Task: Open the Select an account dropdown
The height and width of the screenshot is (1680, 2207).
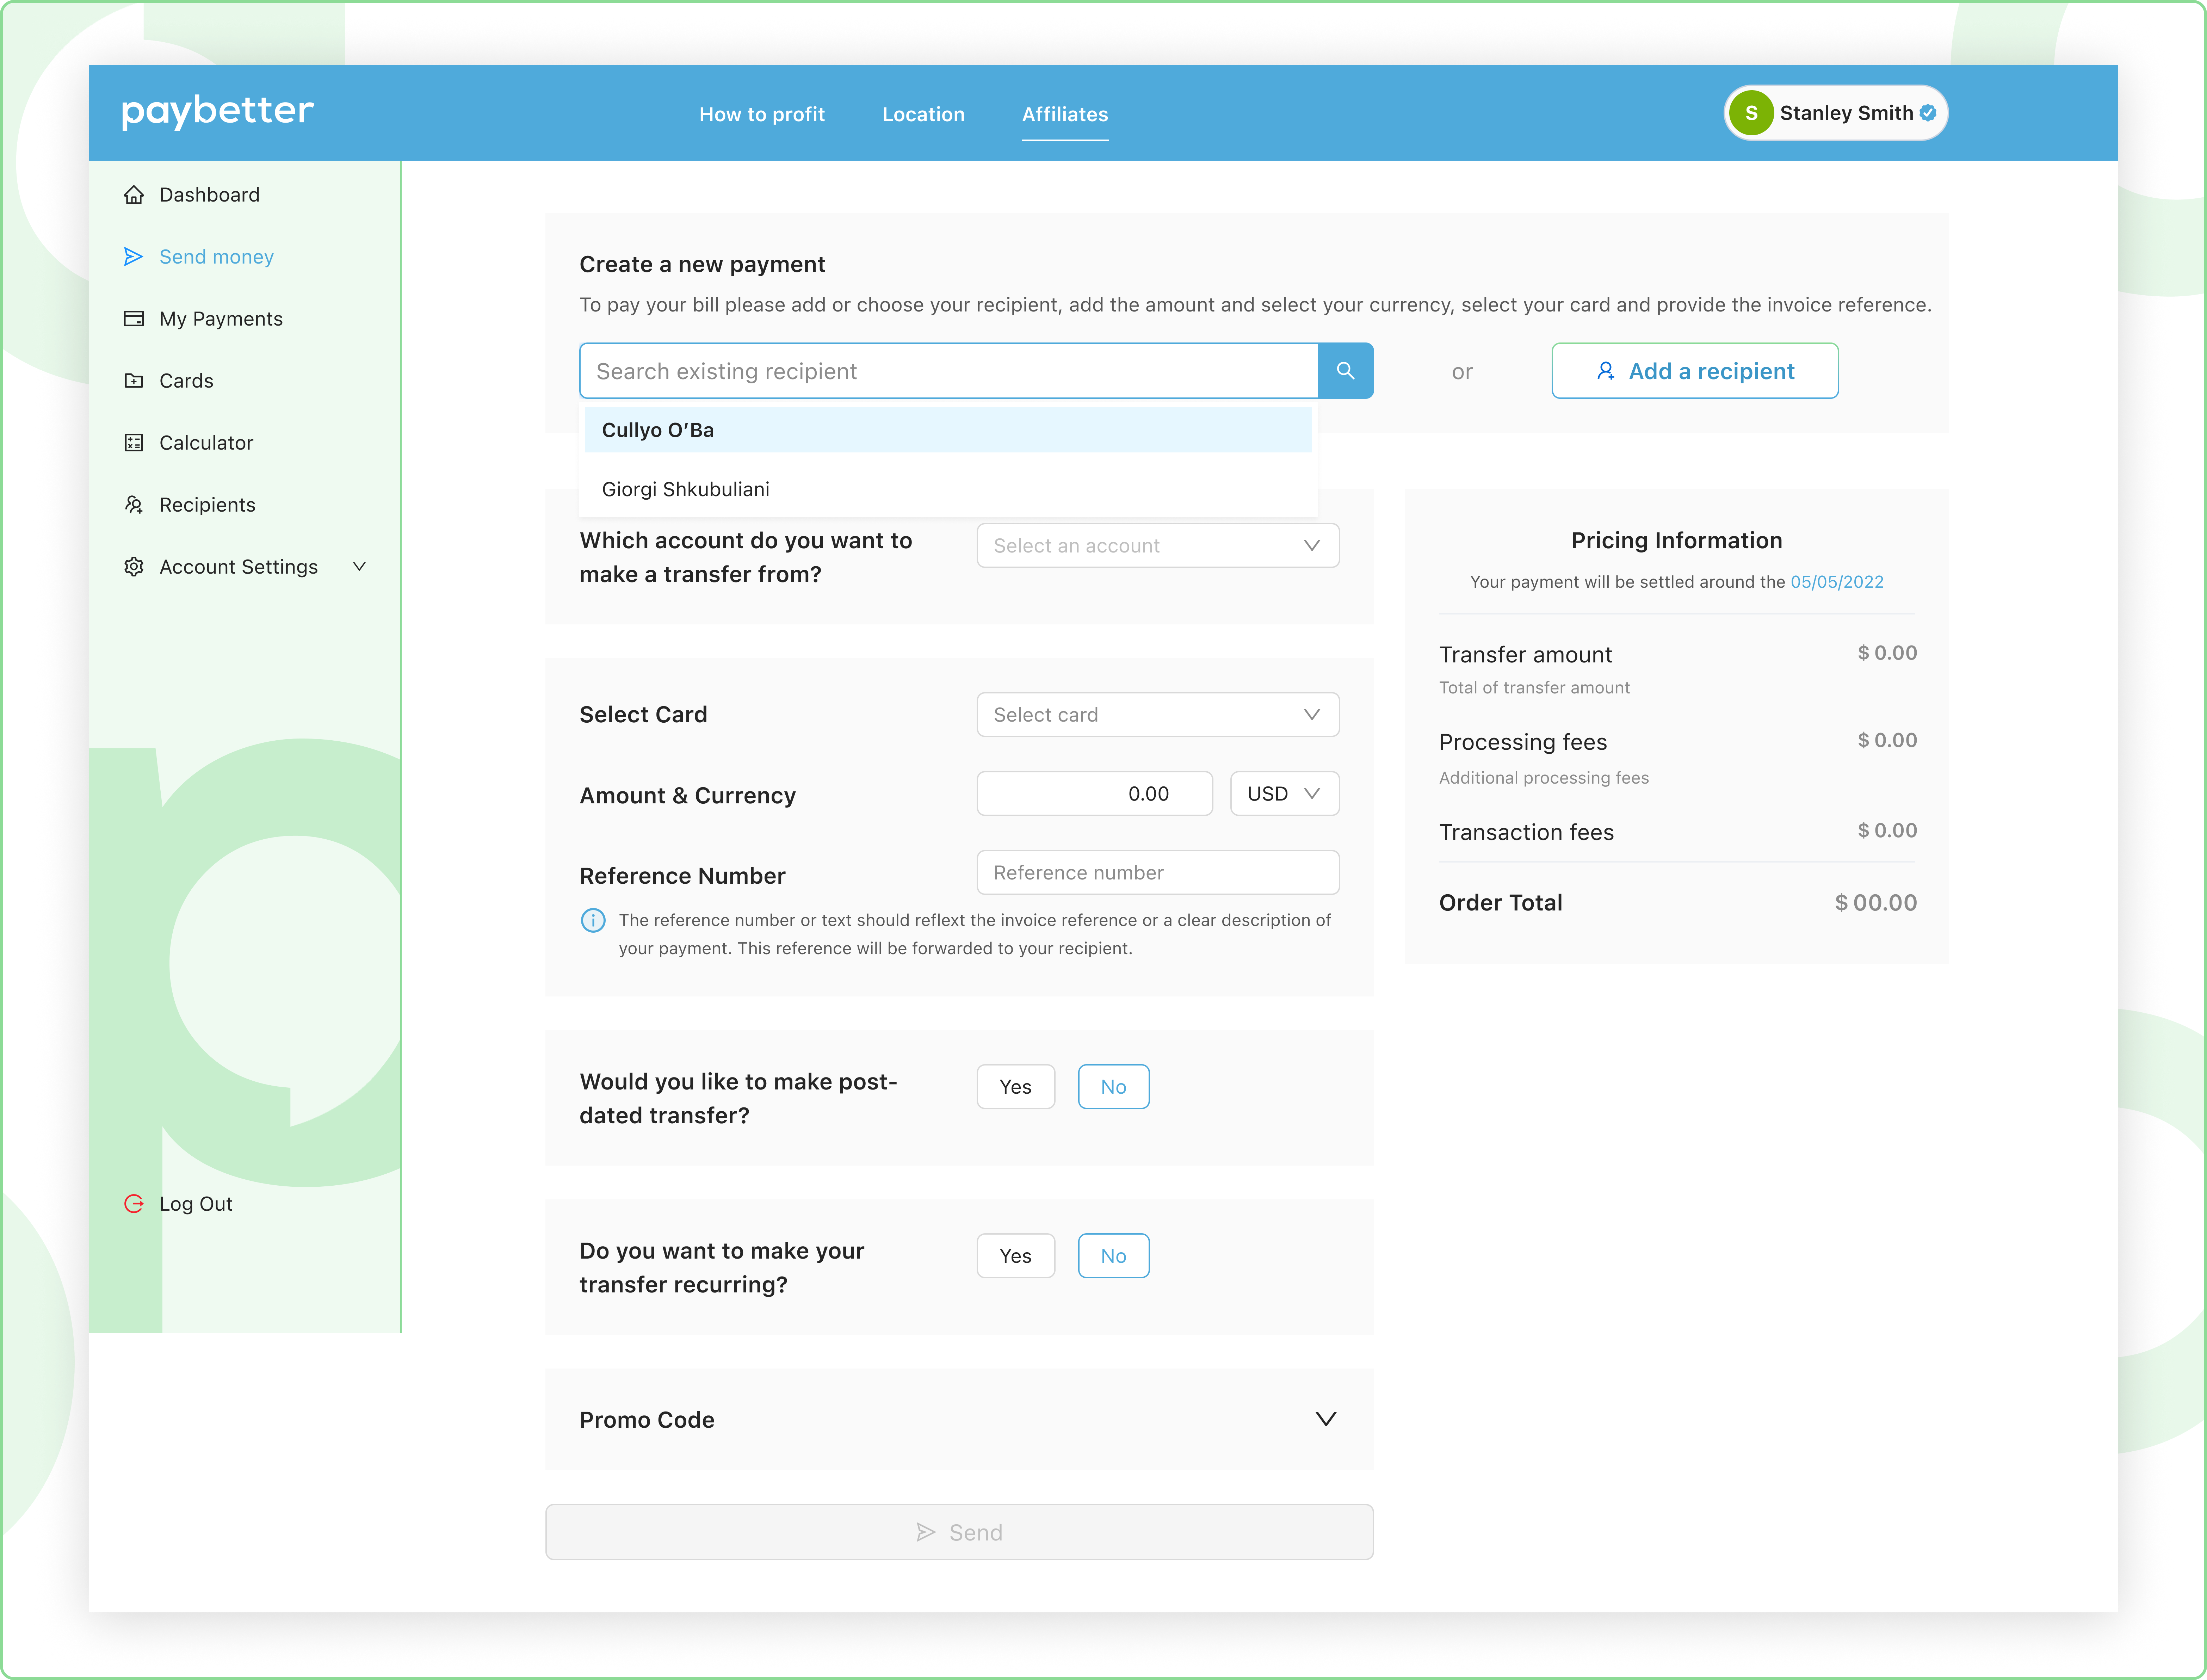Action: point(1157,546)
